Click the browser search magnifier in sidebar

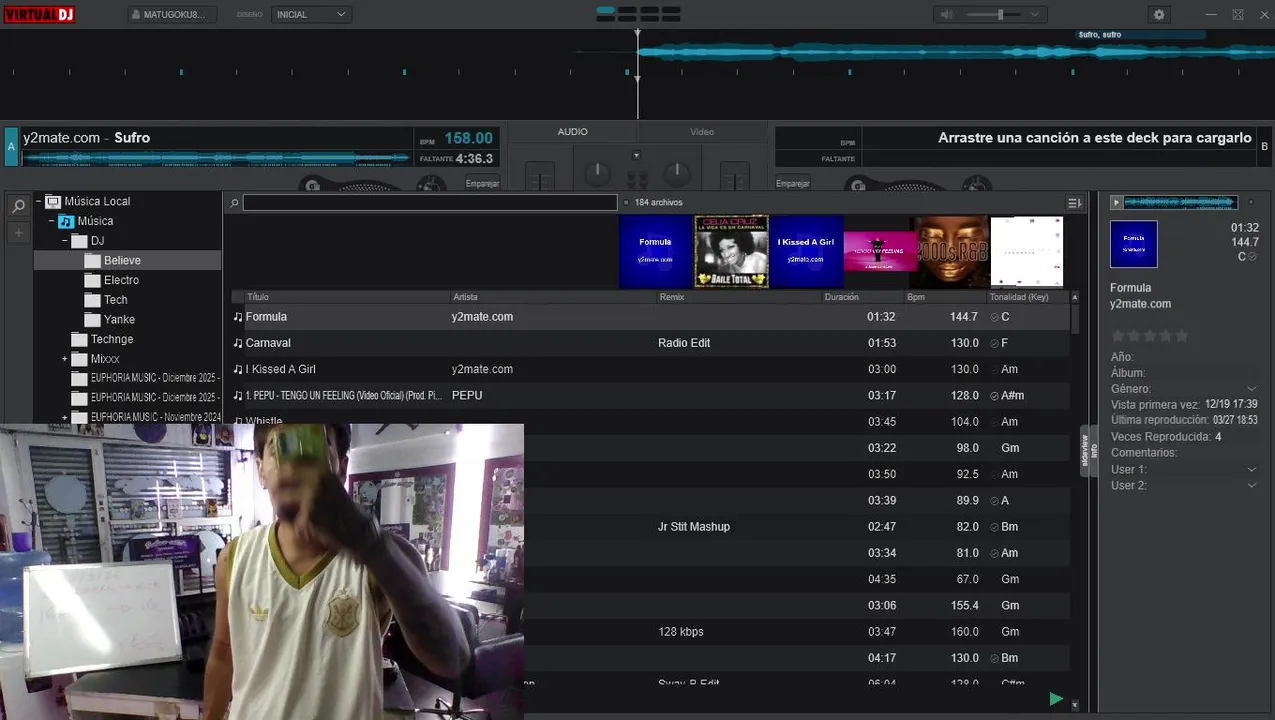tap(18, 206)
